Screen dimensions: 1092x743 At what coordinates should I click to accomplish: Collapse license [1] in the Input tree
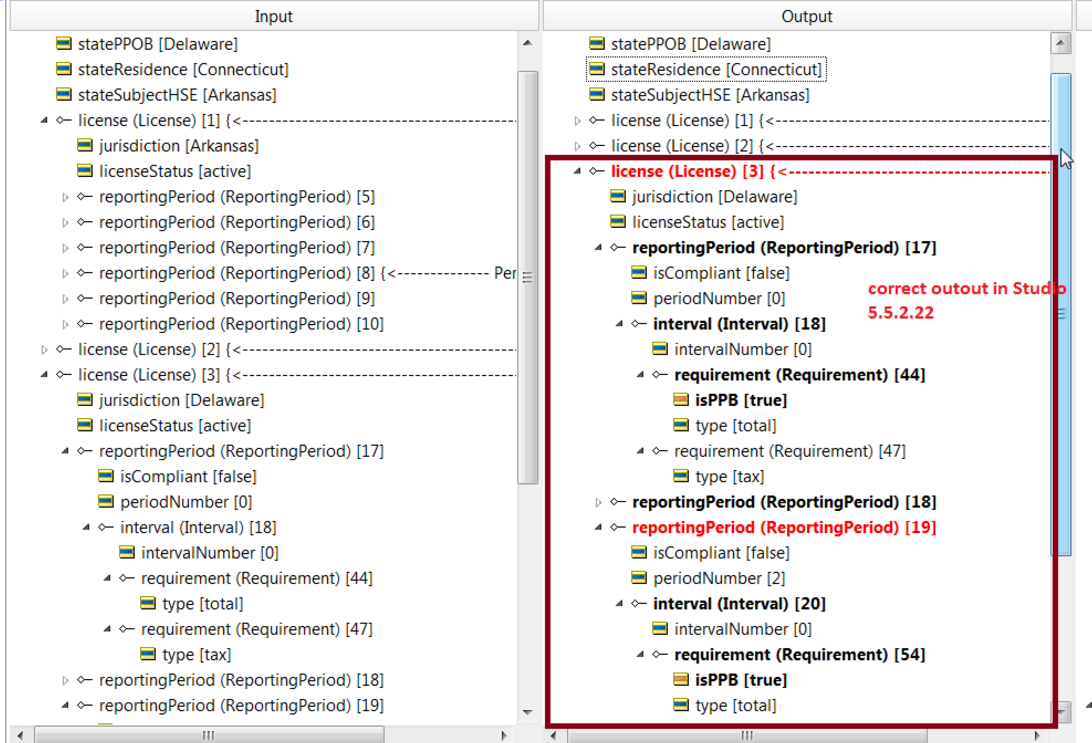[x=45, y=120]
